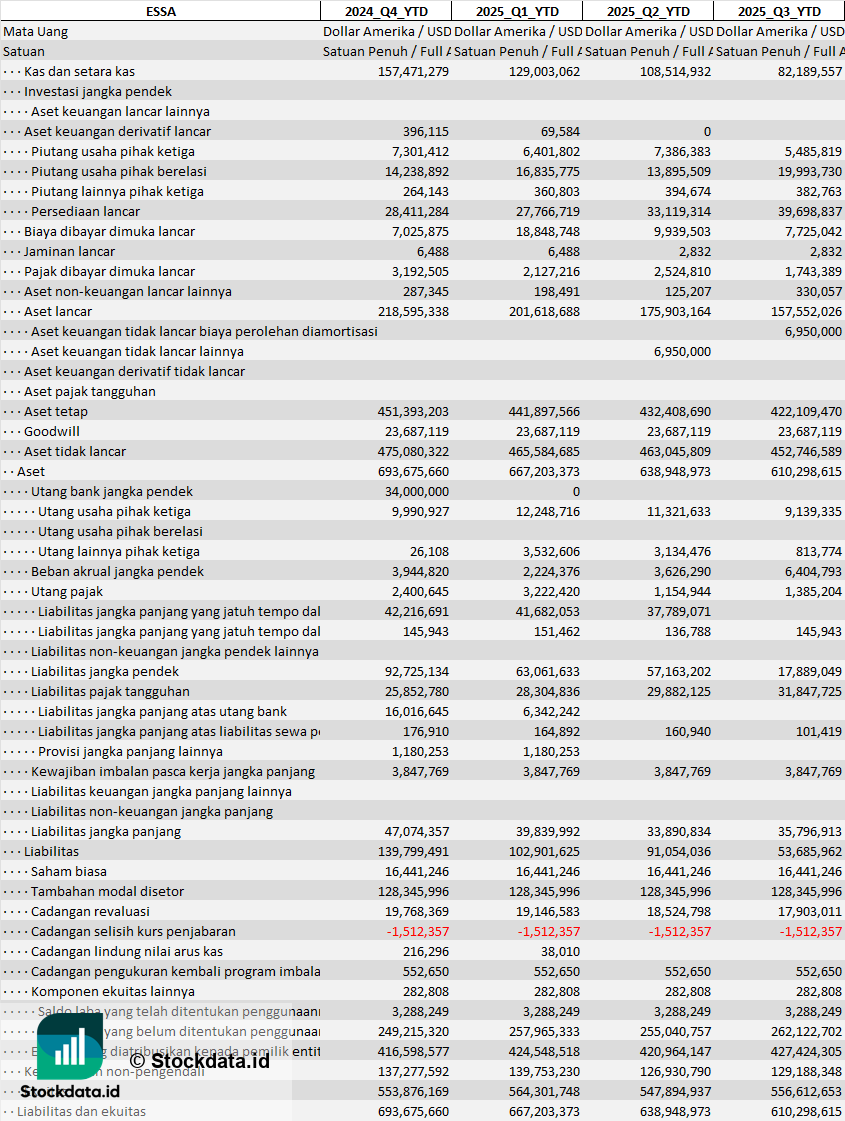This screenshot has height=1121, width=845.
Task: Select the Saham biasa row label
Action: [69, 871]
